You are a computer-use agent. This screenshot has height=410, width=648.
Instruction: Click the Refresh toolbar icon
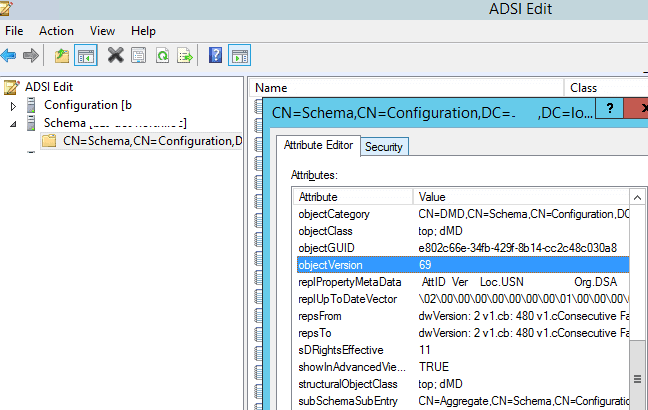[x=162, y=55]
